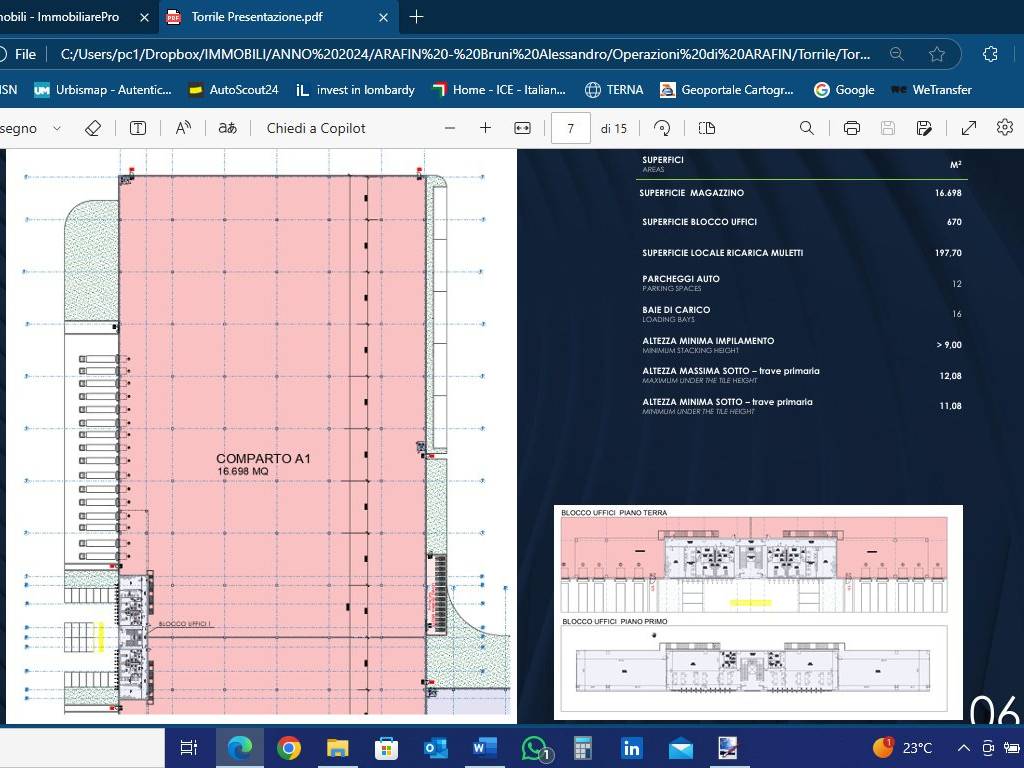Click the 12,08 height value

[x=950, y=376]
